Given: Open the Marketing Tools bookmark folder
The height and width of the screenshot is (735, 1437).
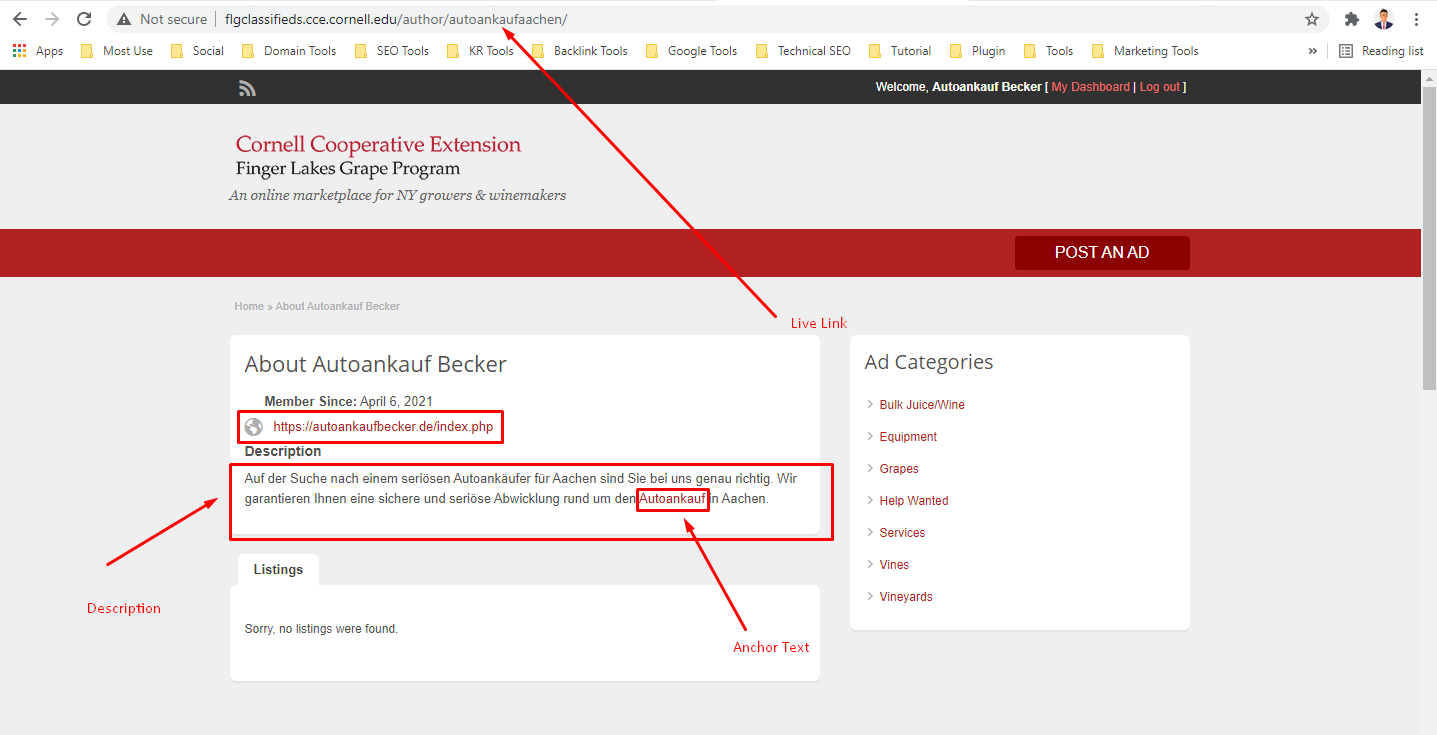Looking at the screenshot, I should [x=1145, y=51].
